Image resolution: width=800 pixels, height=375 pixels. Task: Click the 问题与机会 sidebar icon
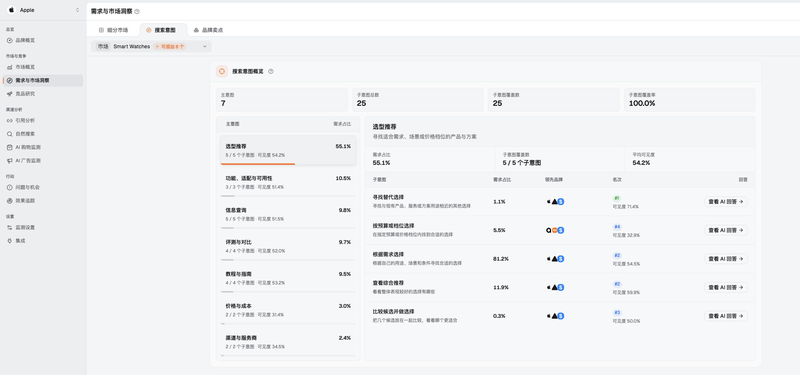click(x=10, y=187)
